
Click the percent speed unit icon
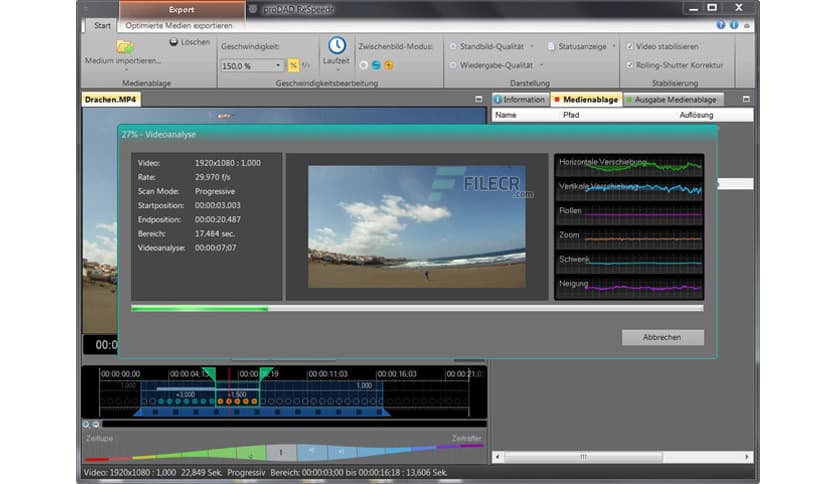(293, 65)
